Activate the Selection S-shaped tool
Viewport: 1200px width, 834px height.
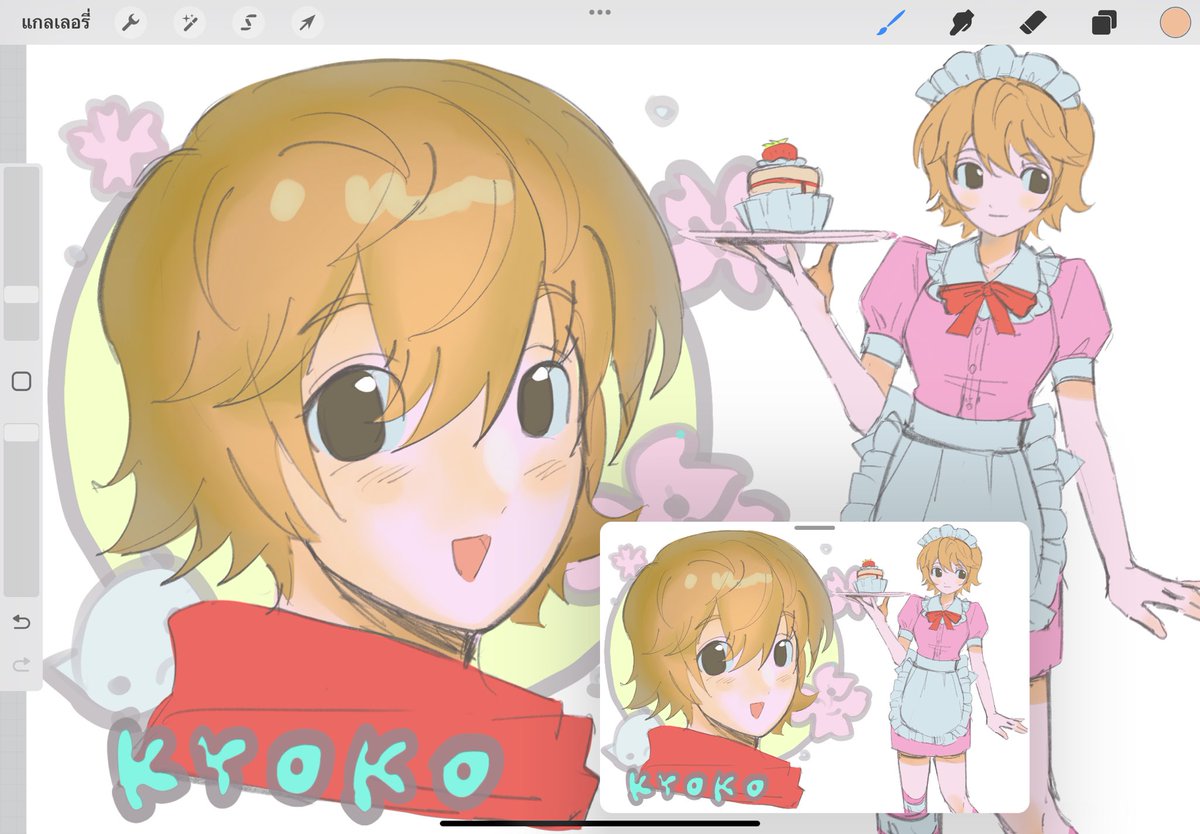248,22
